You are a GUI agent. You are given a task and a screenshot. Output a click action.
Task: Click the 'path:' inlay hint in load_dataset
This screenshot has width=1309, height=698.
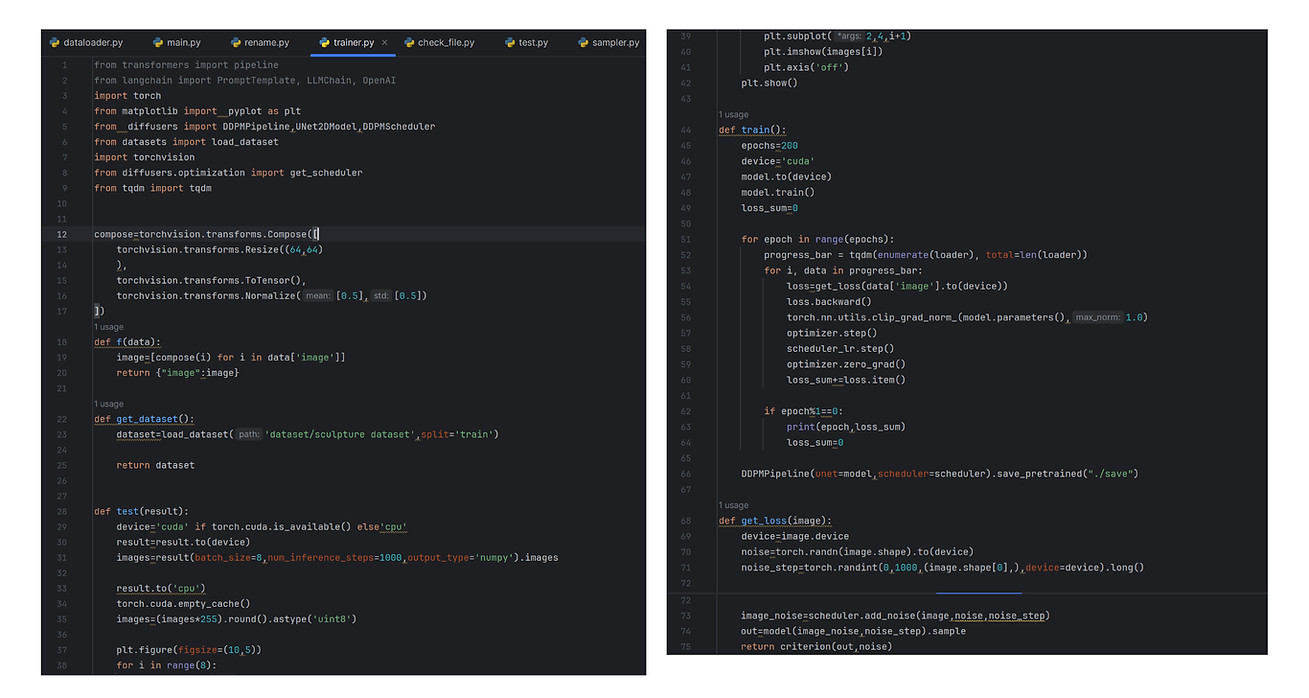point(249,434)
